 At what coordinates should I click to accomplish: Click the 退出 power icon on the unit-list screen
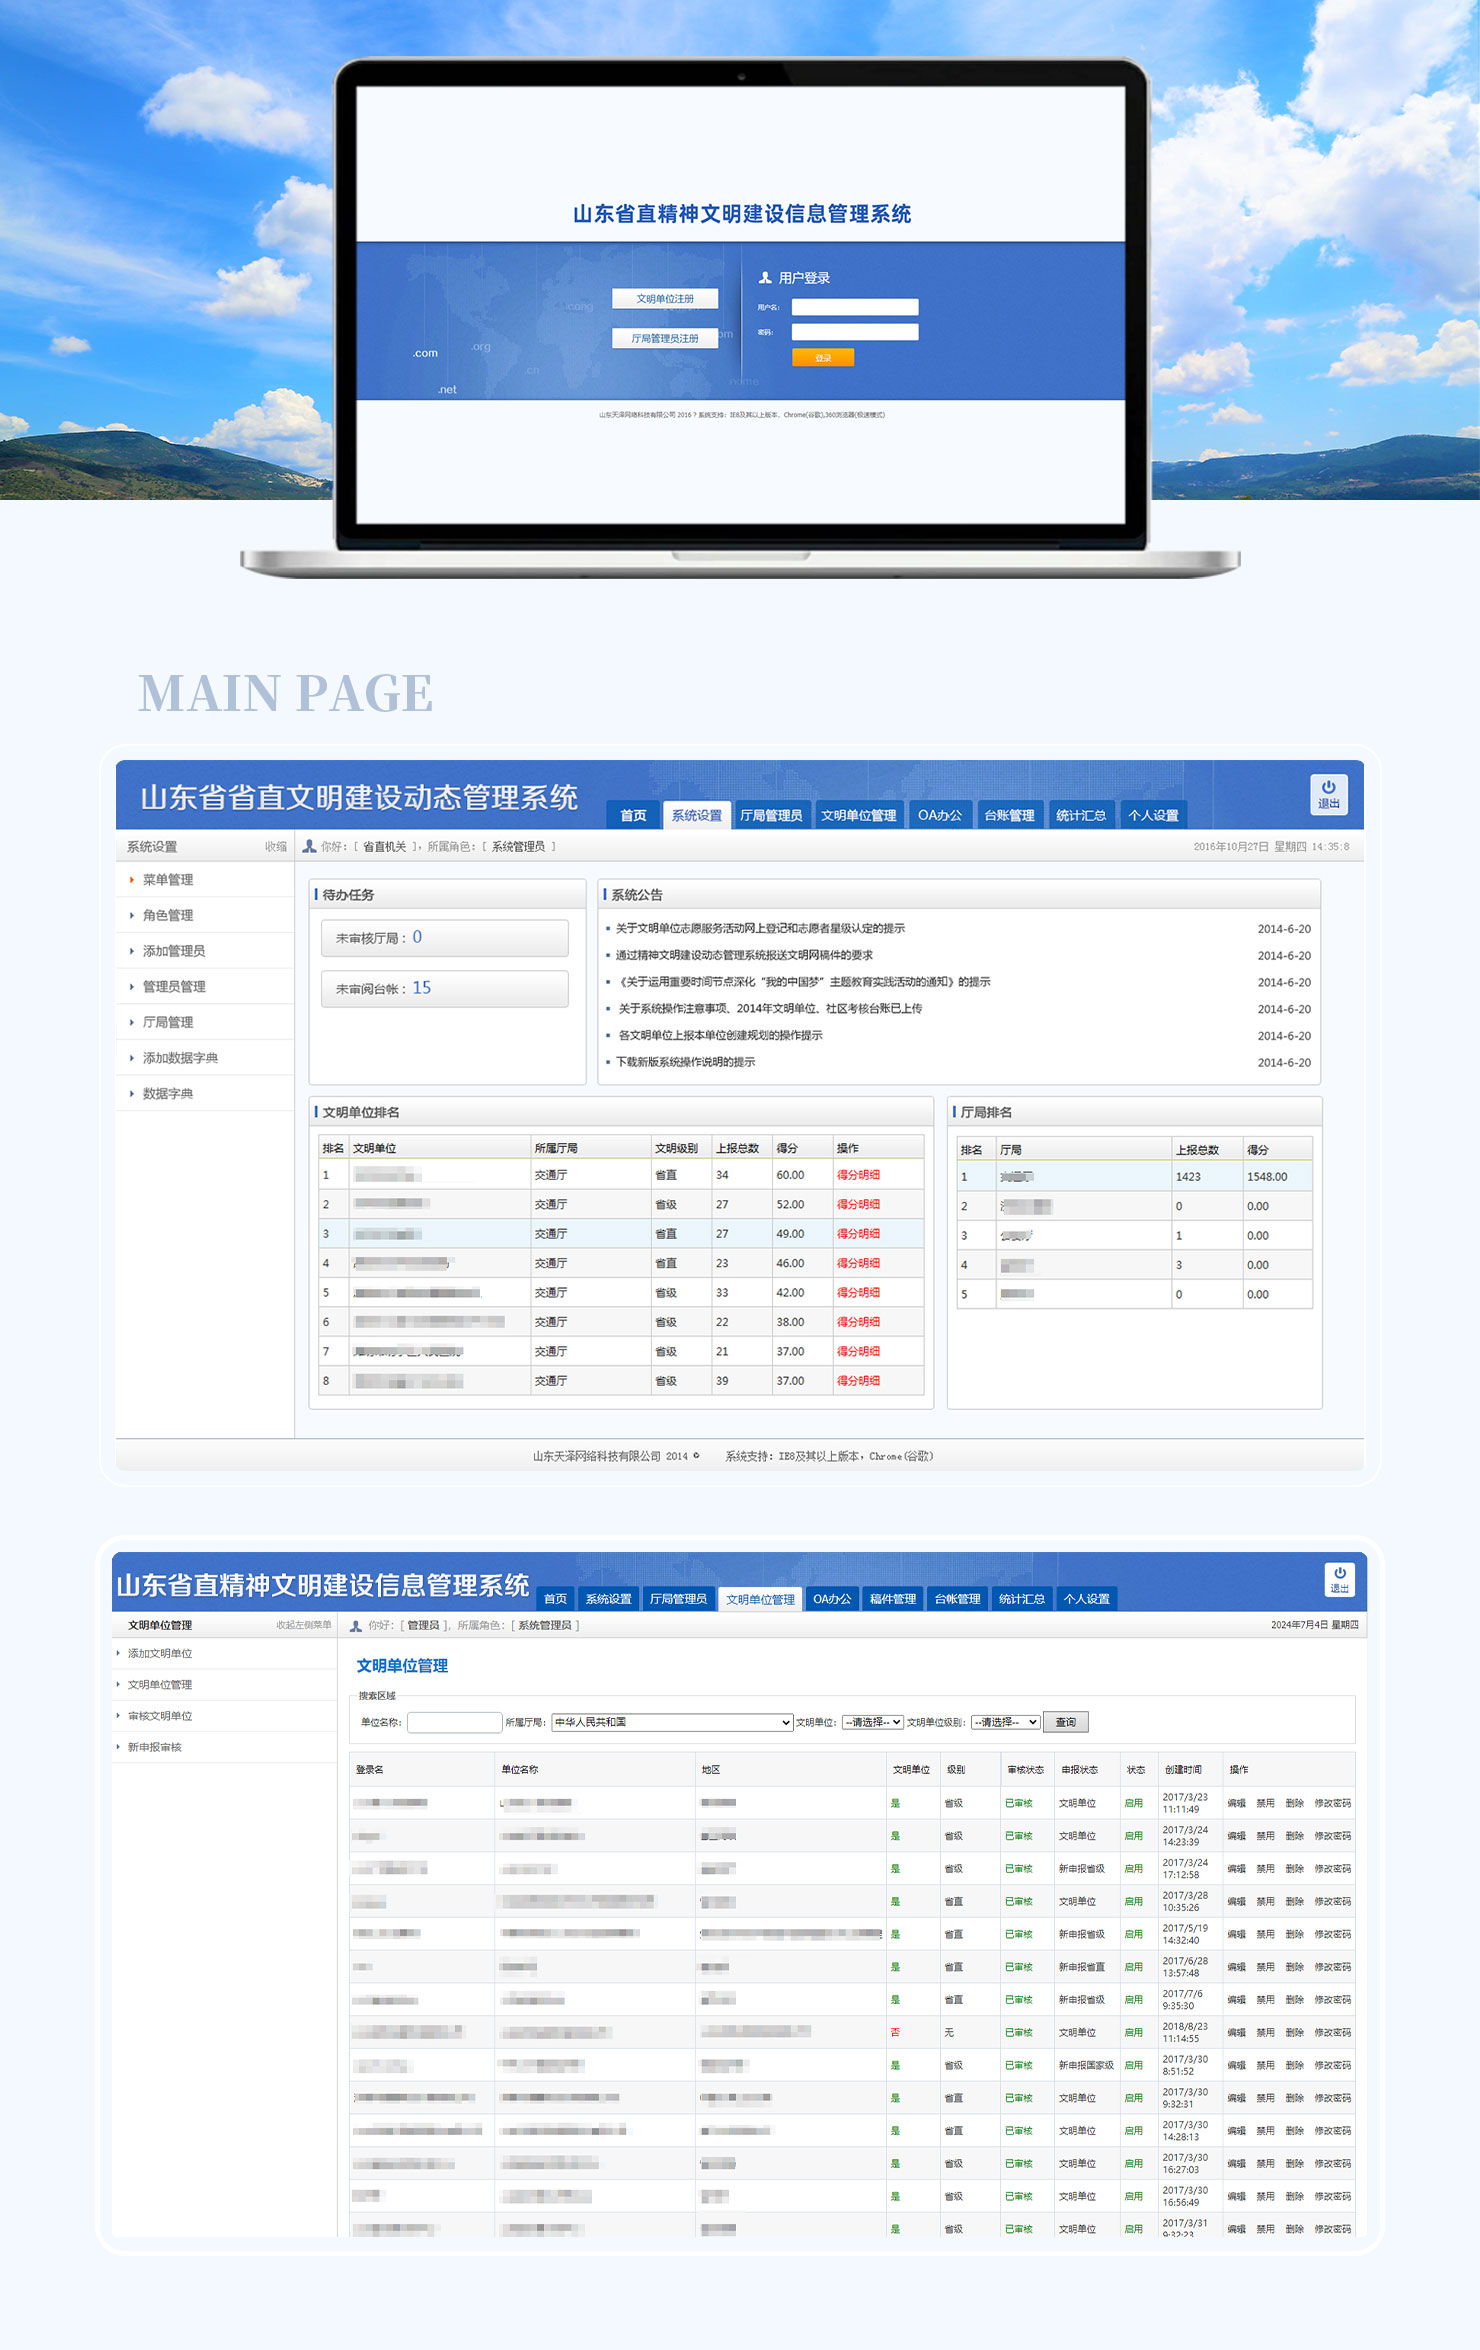(x=1339, y=1579)
